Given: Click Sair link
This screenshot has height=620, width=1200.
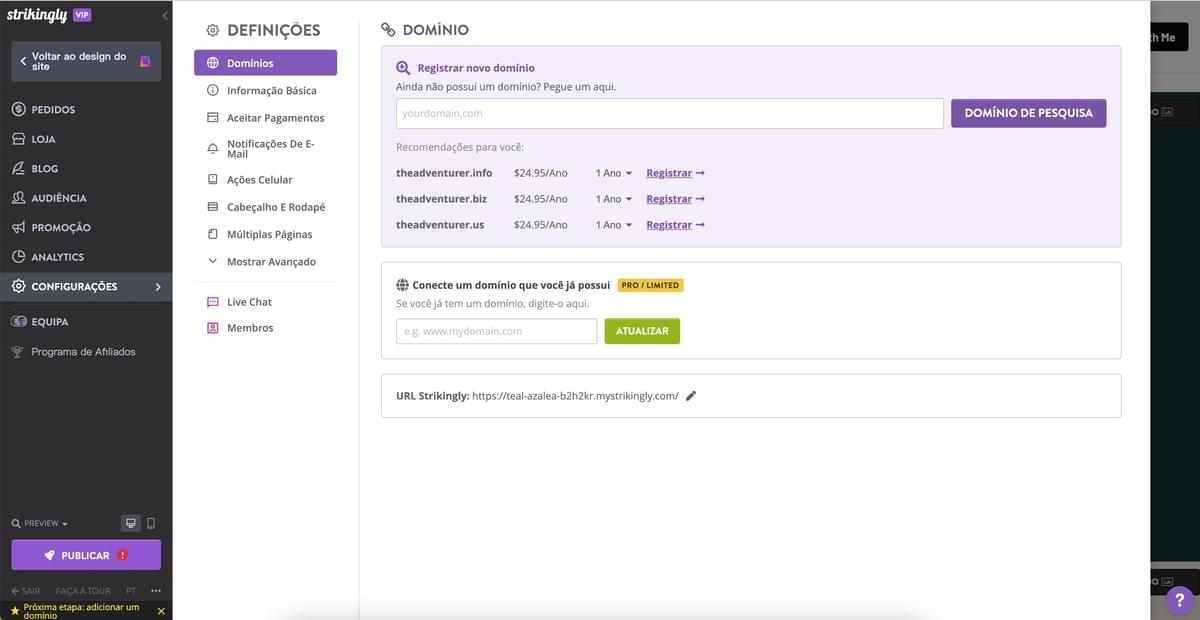Looking at the screenshot, I should tap(25, 591).
